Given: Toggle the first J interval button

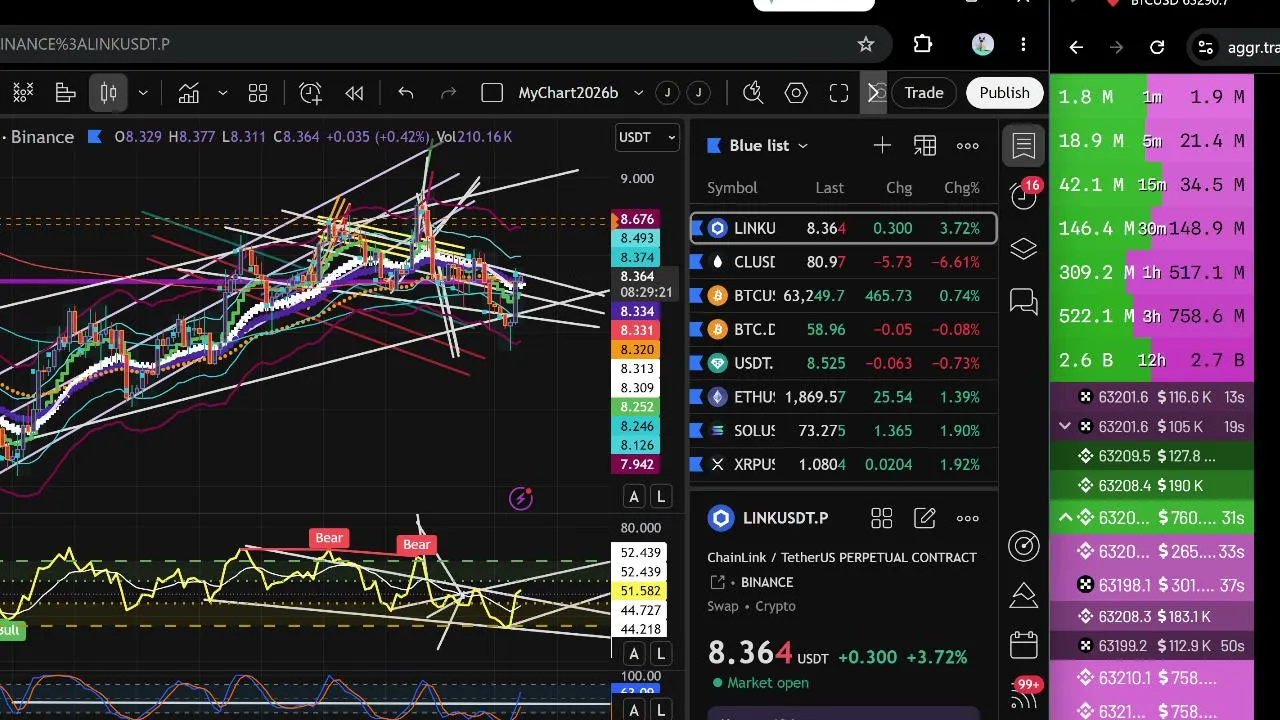Looking at the screenshot, I should pyautogui.click(x=667, y=93).
